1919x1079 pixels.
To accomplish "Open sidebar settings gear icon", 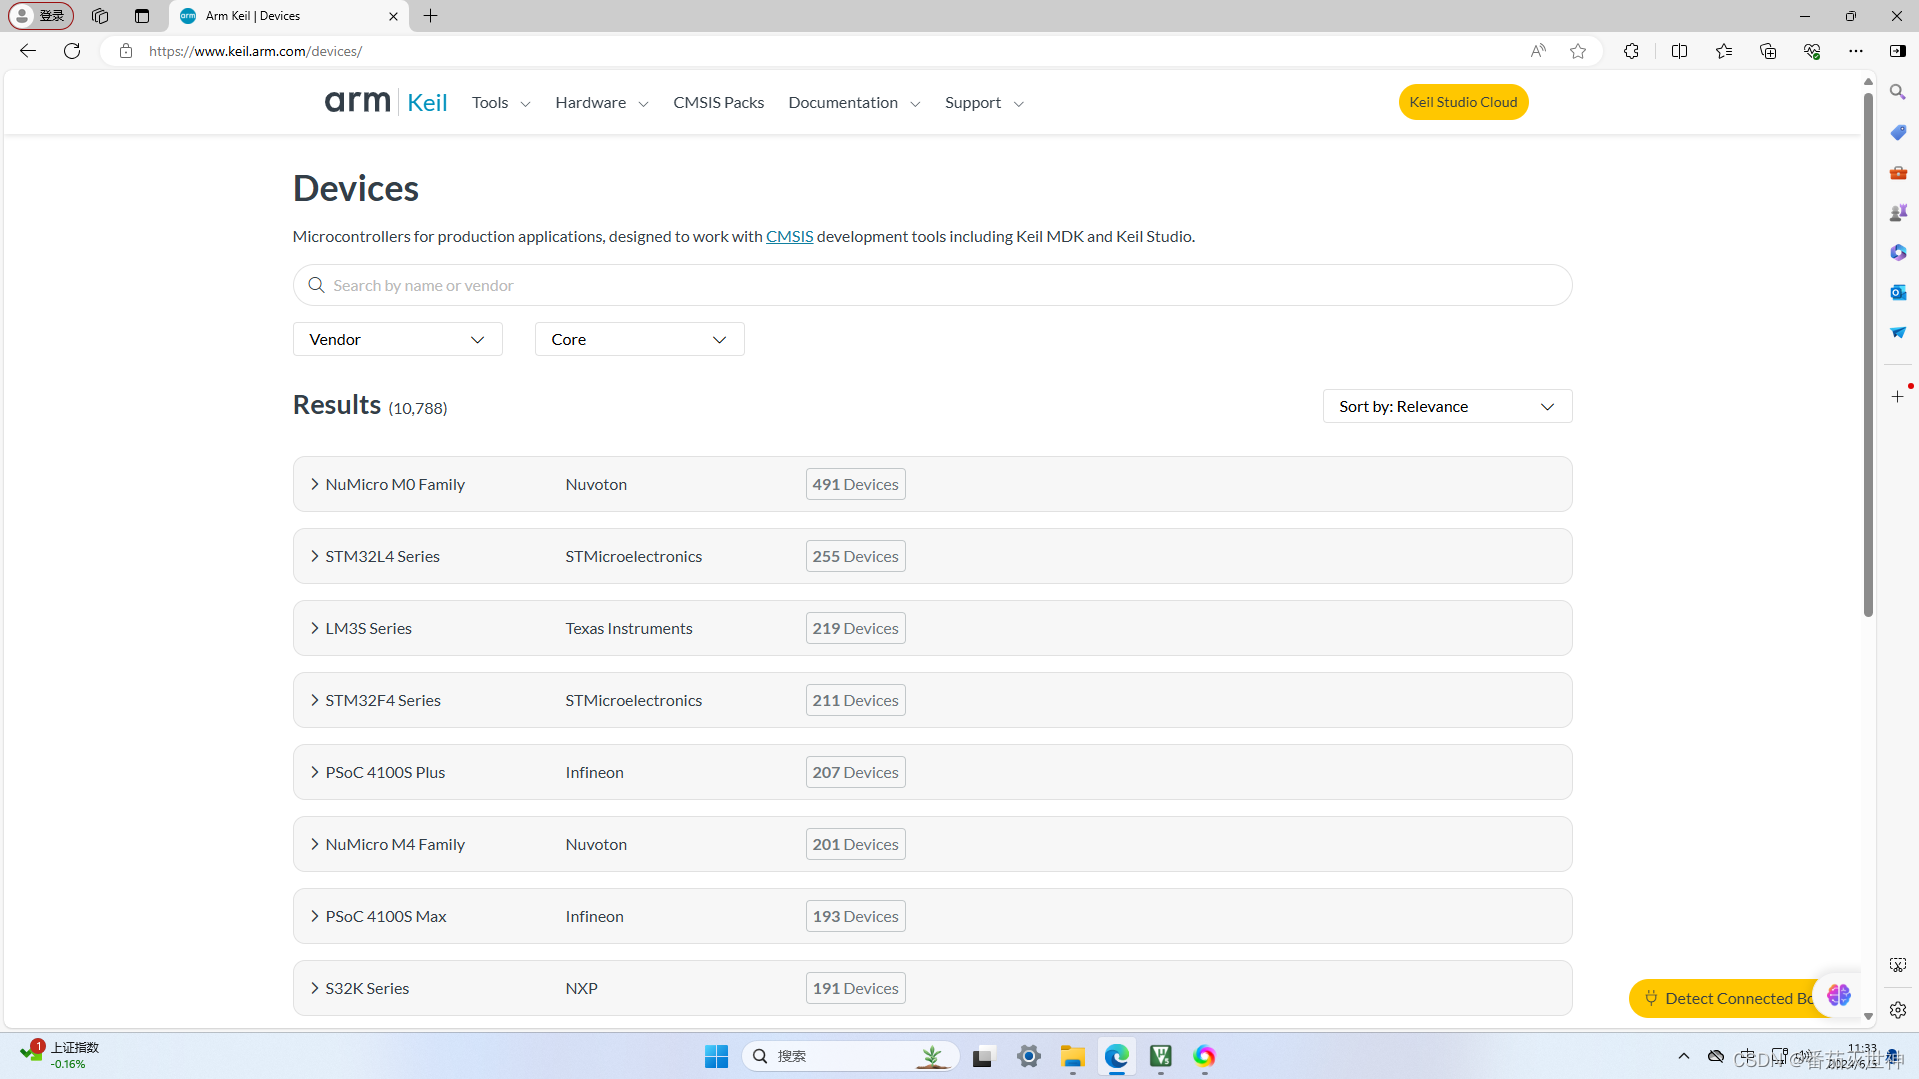I will point(1898,1010).
